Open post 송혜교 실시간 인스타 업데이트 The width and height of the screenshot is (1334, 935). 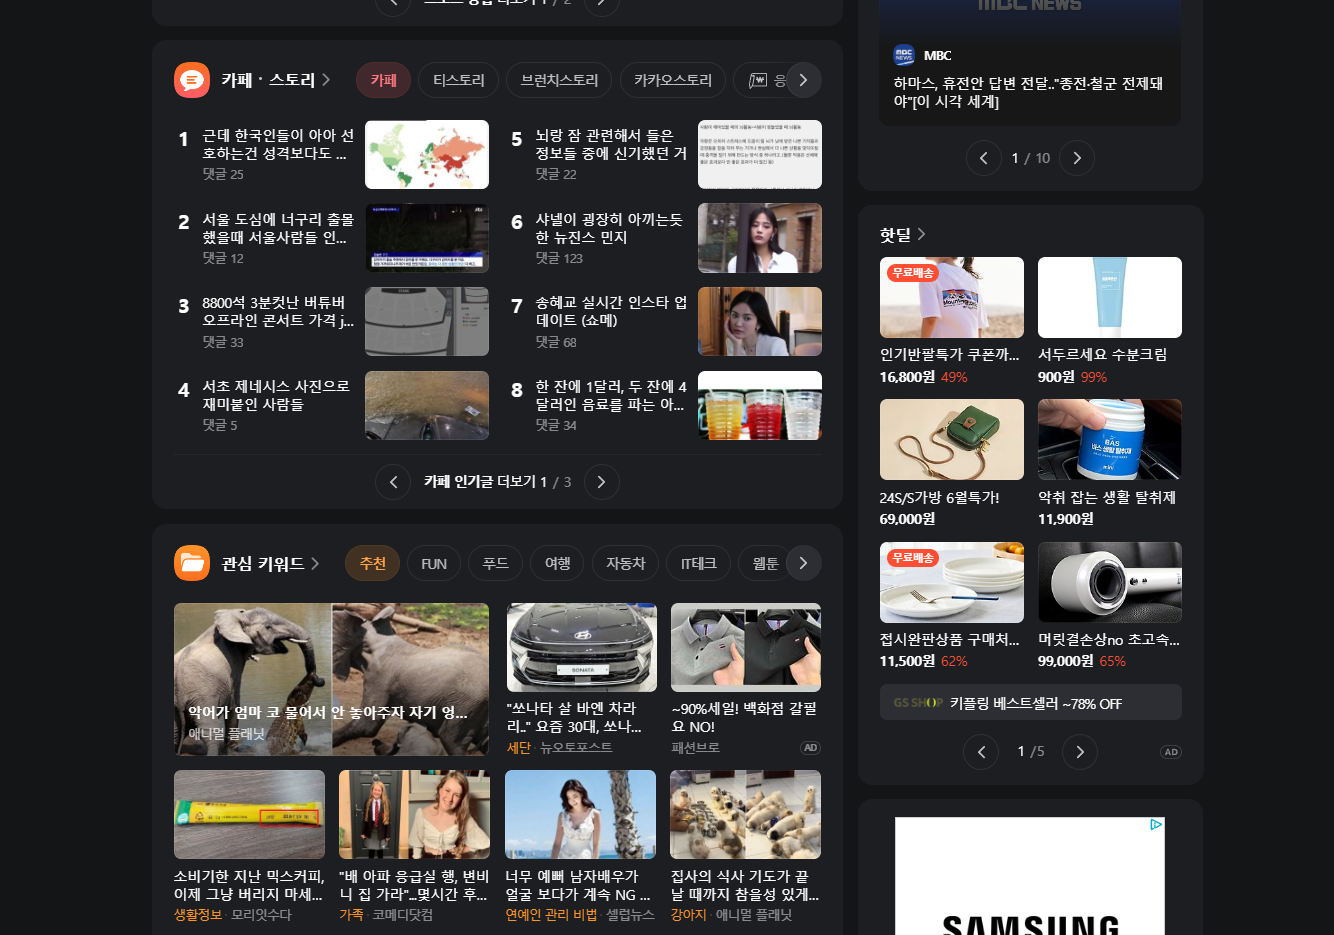point(611,311)
